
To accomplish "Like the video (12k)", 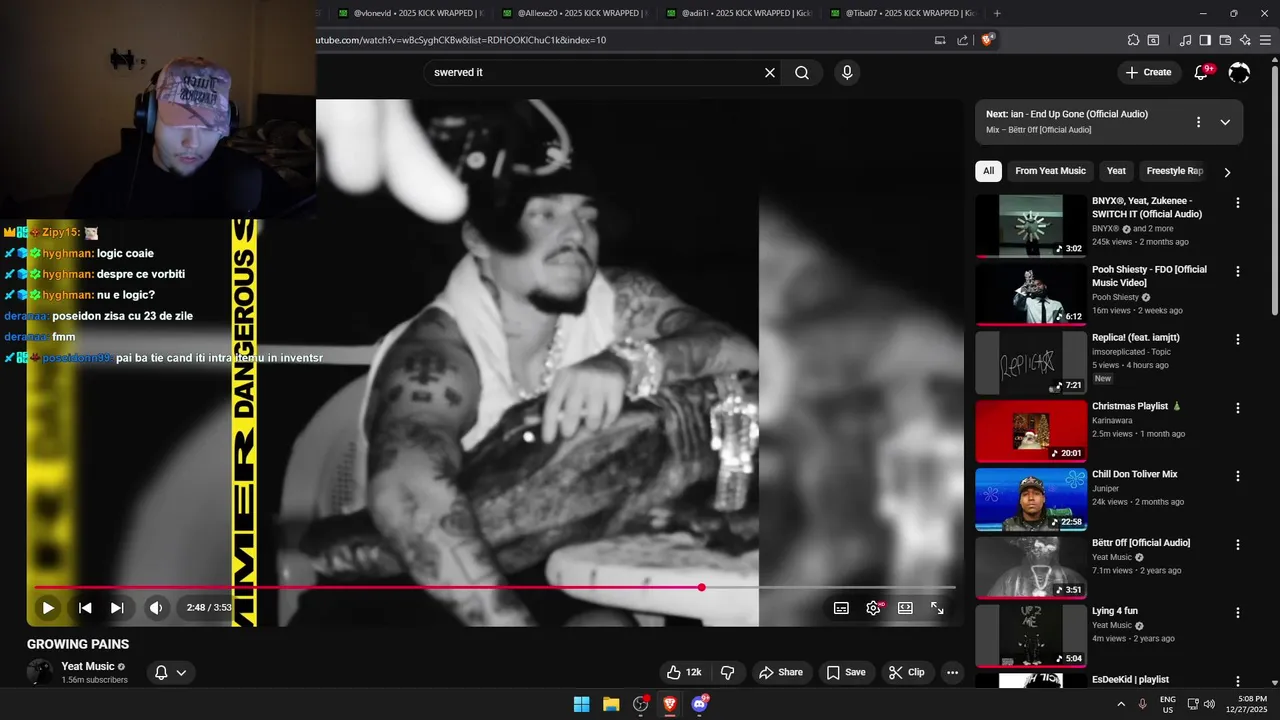I will pyautogui.click(x=685, y=672).
